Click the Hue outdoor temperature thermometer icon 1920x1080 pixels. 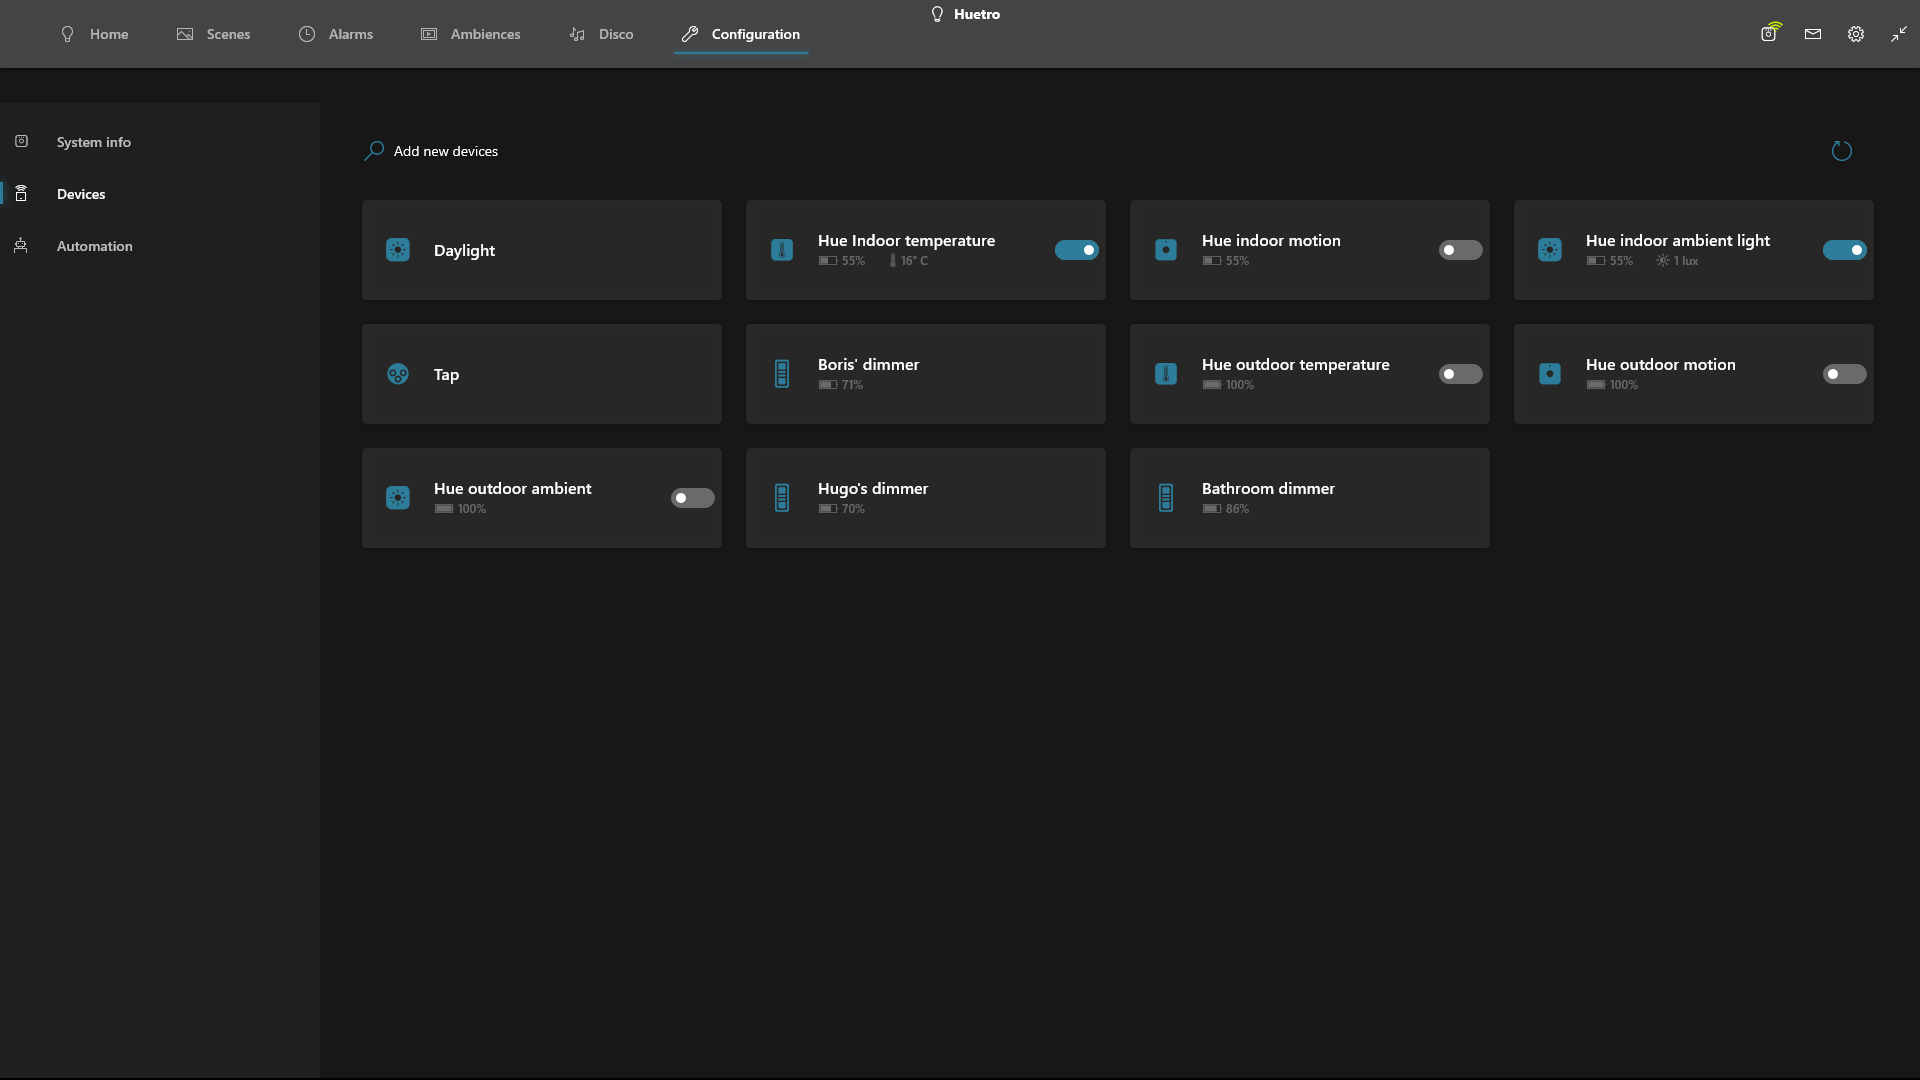1166,374
